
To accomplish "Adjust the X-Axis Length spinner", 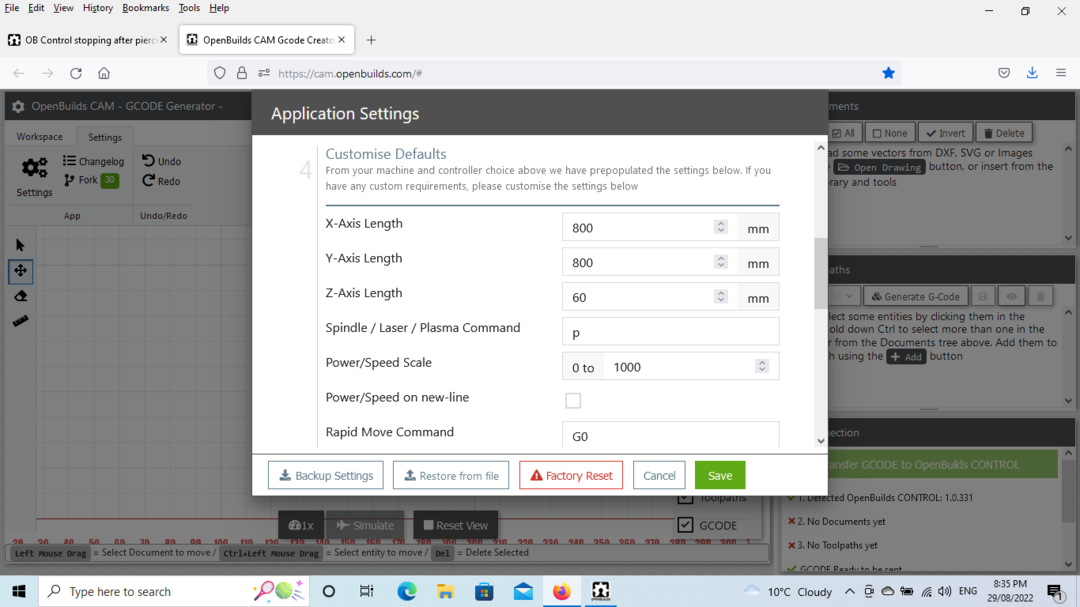I will click(720, 227).
